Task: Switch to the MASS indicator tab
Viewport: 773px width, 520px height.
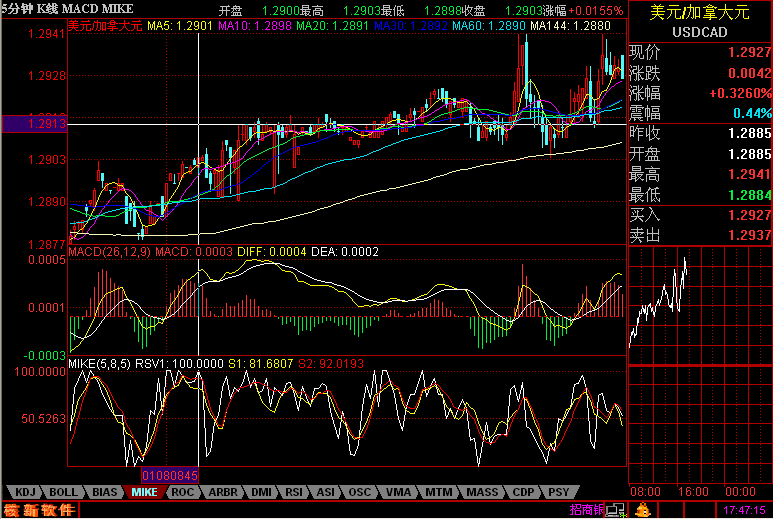Action: pyautogui.click(x=482, y=492)
